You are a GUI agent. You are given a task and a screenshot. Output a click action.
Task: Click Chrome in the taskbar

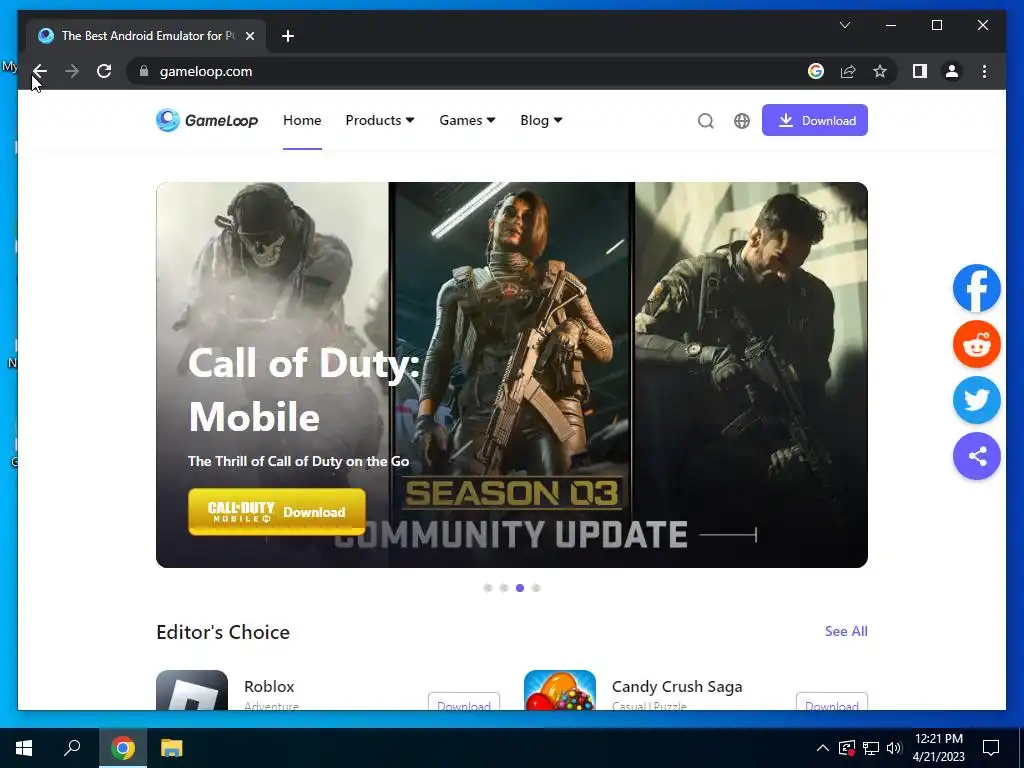(x=123, y=748)
